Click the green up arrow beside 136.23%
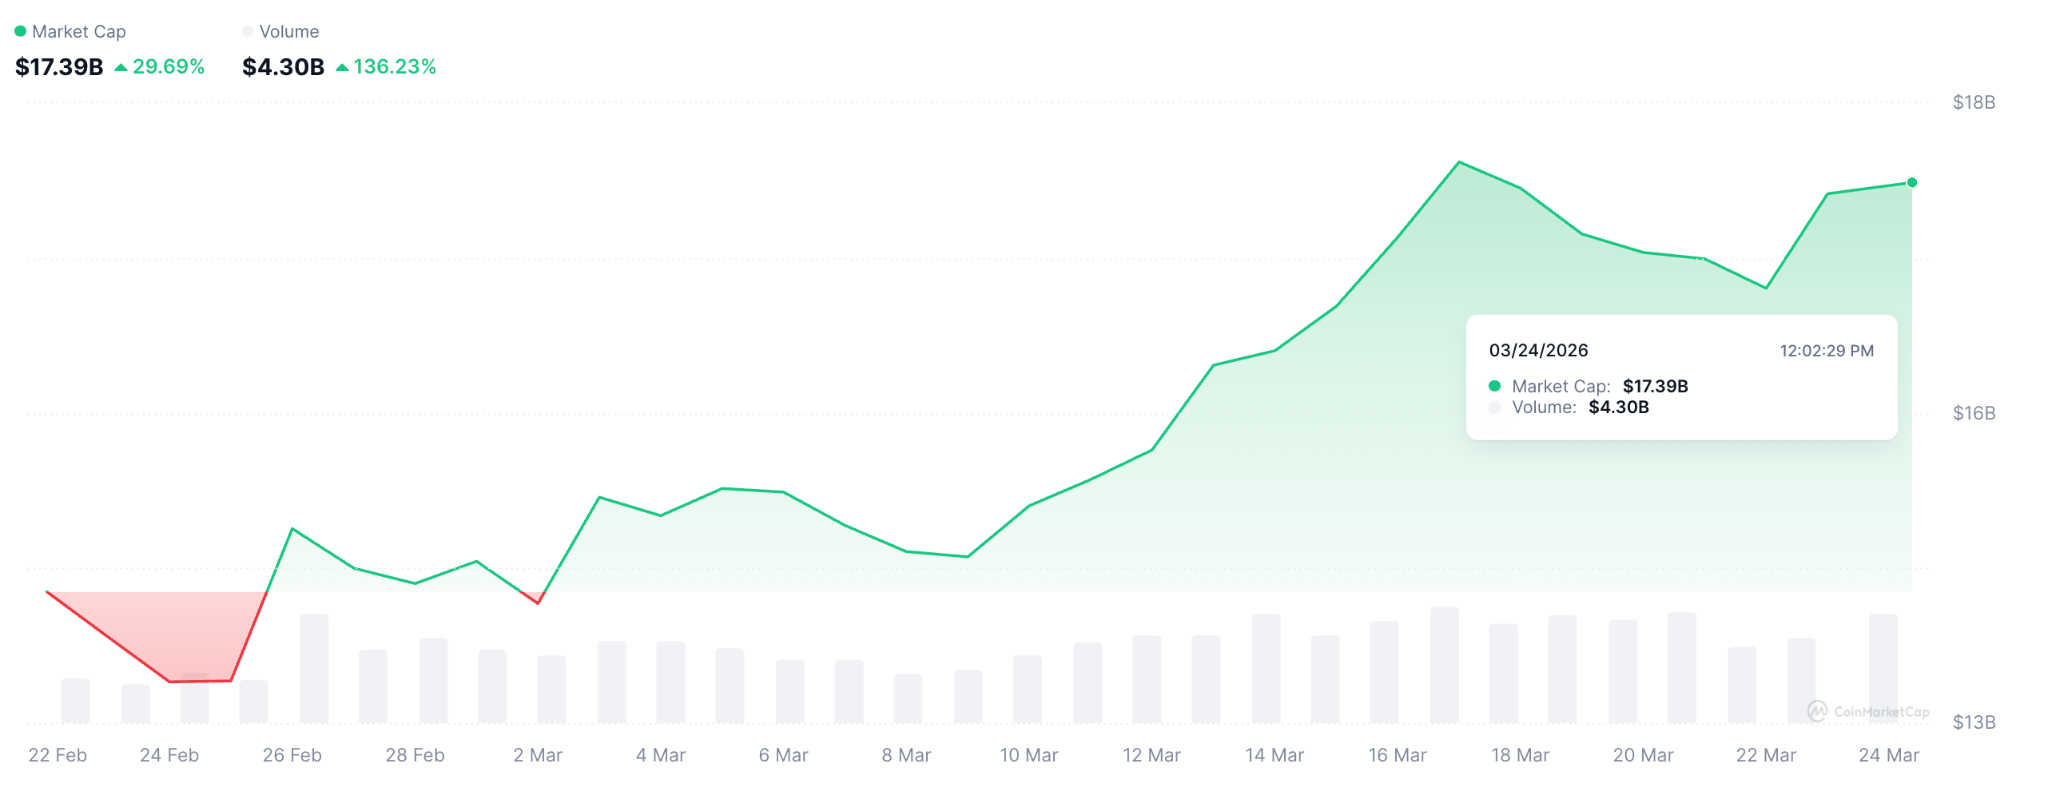The height and width of the screenshot is (792, 2048). pos(342,67)
